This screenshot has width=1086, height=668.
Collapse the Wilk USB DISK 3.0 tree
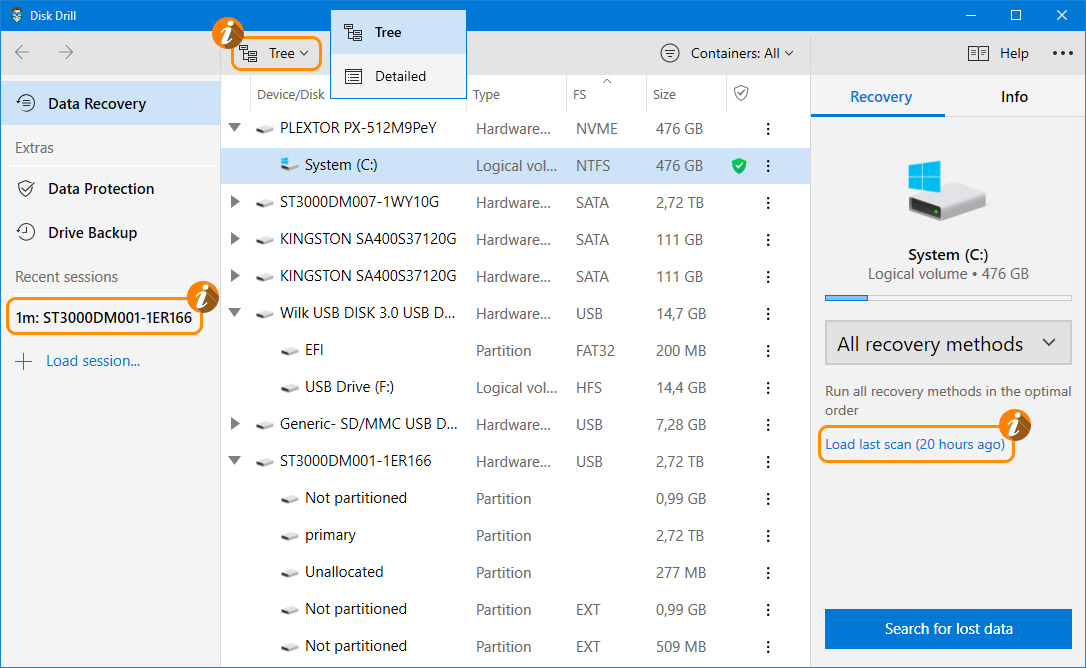(235, 313)
